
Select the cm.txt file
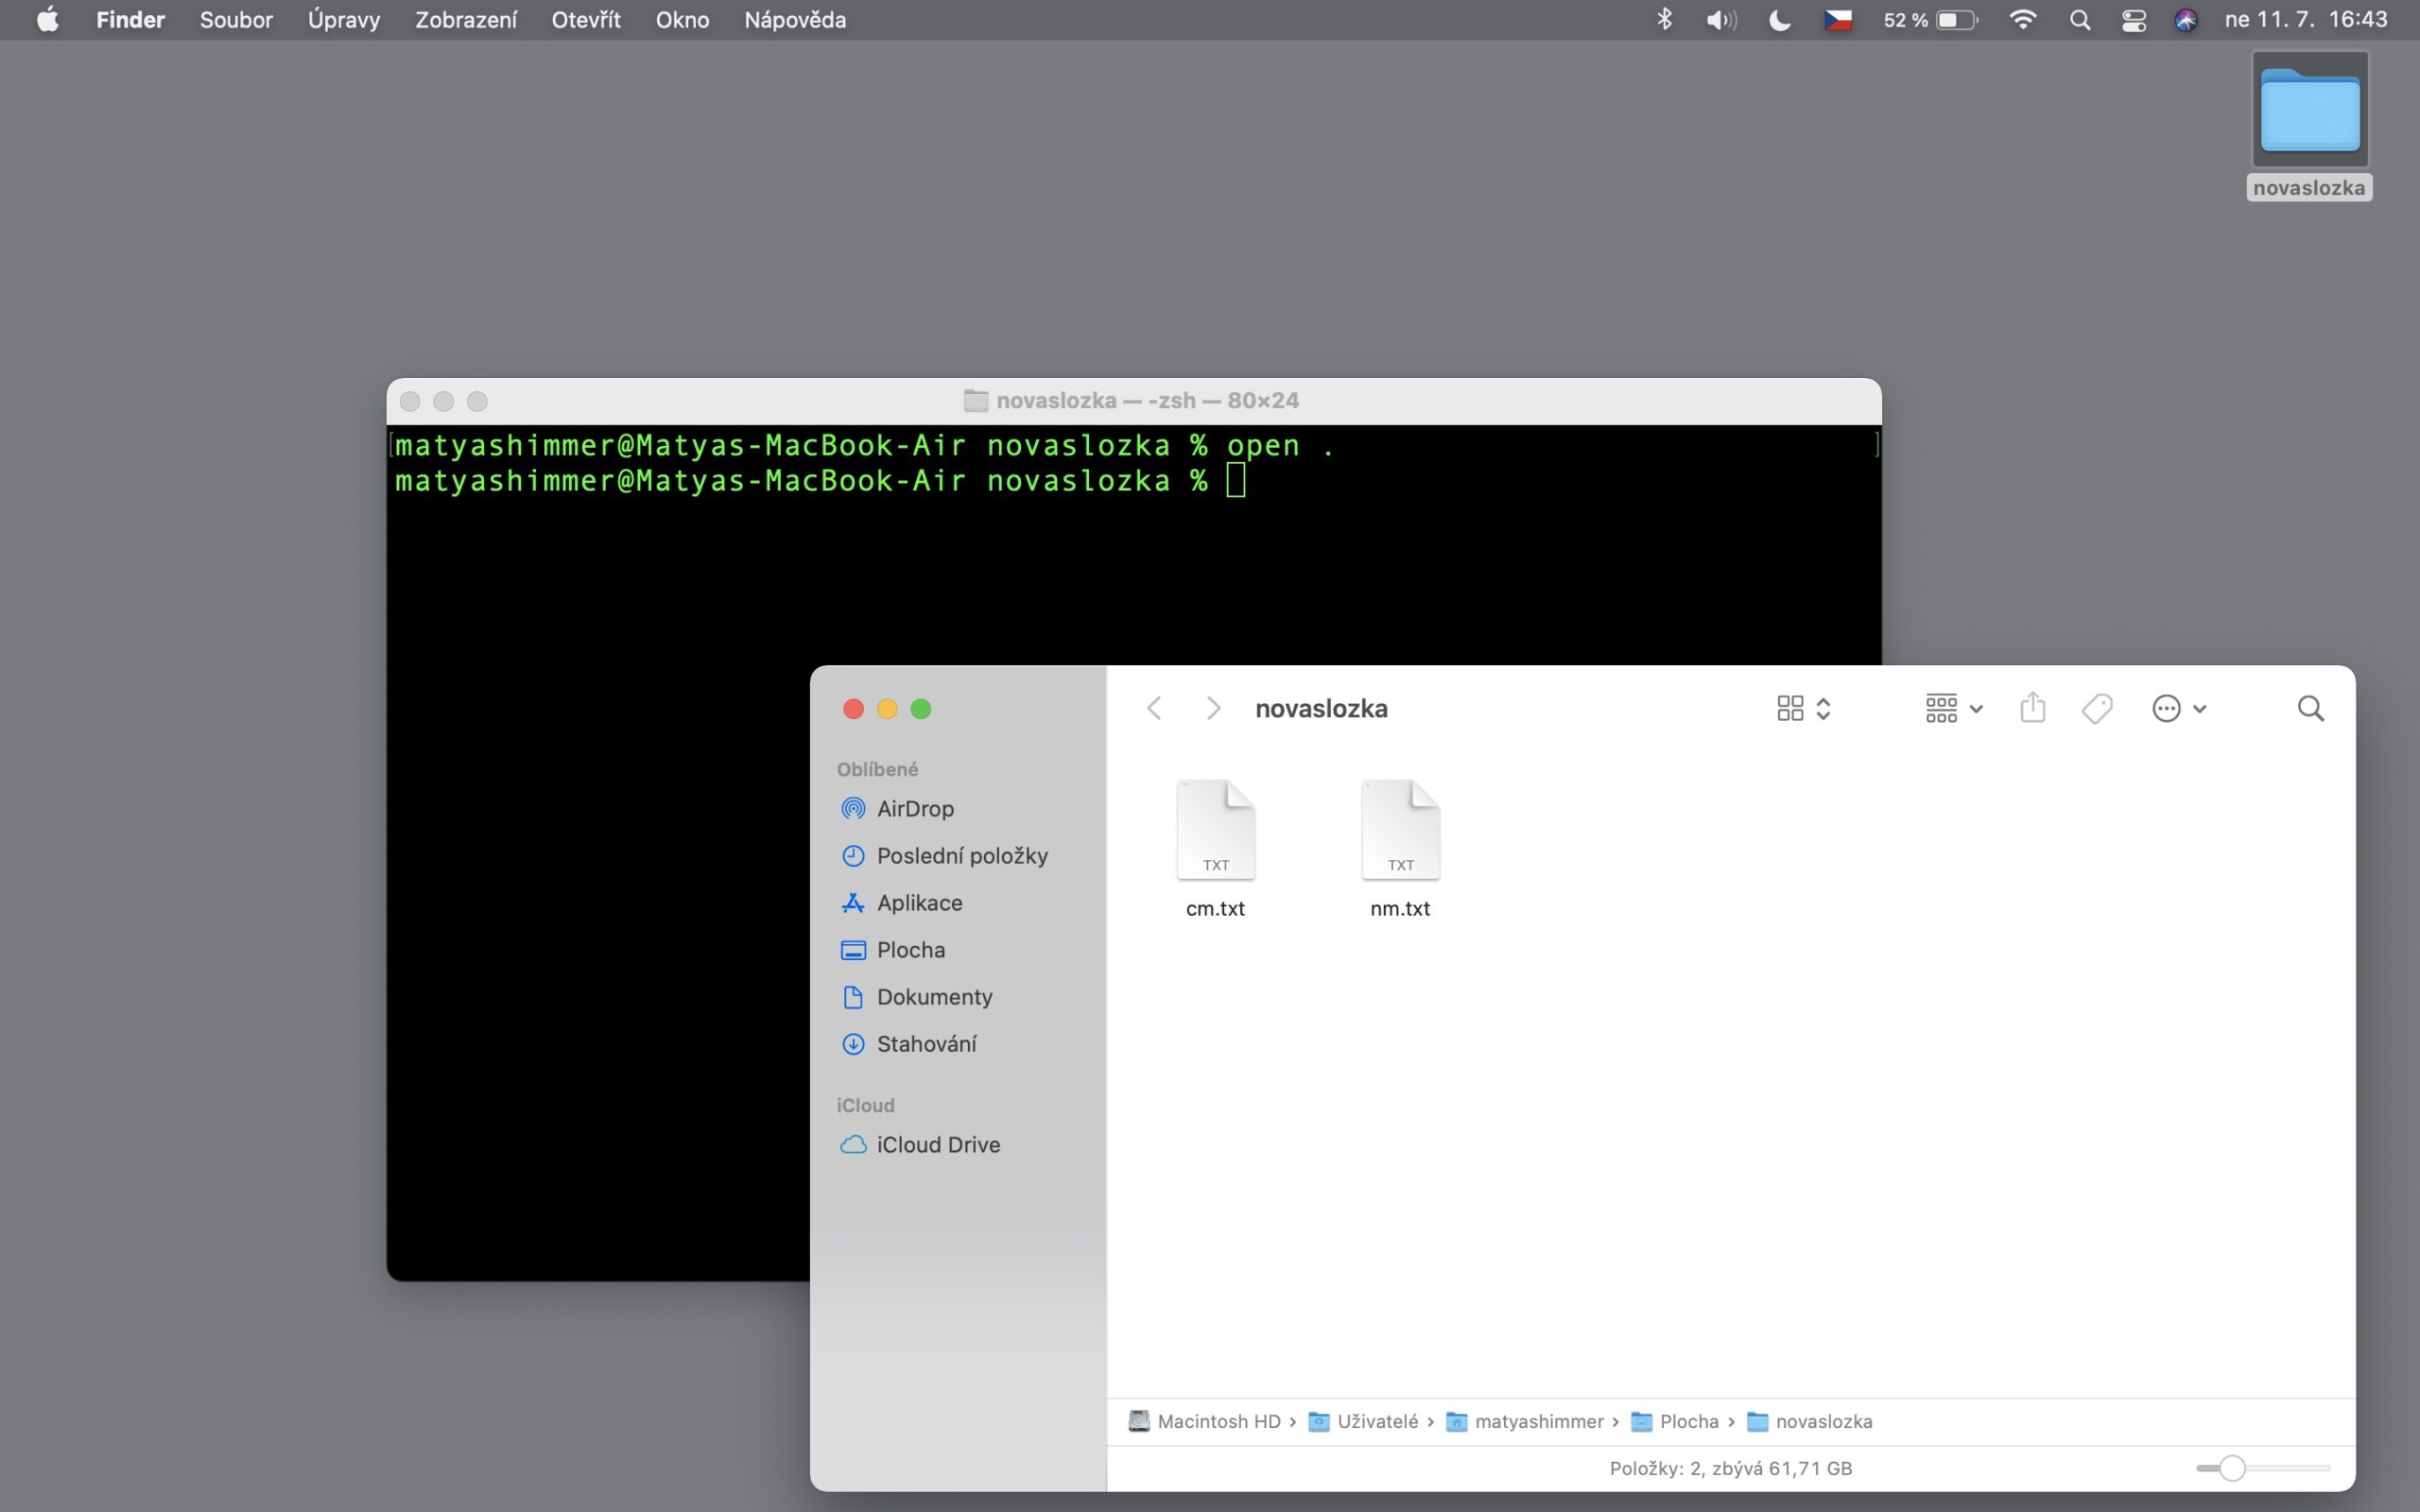pos(1215,832)
